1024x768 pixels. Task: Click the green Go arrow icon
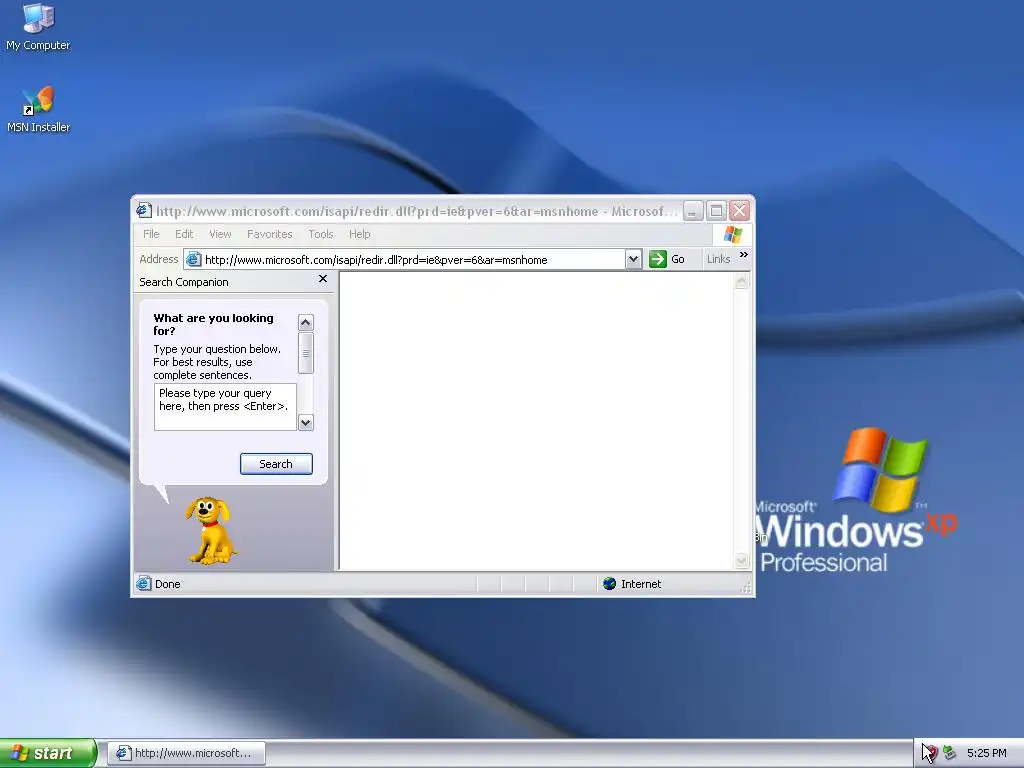658,259
